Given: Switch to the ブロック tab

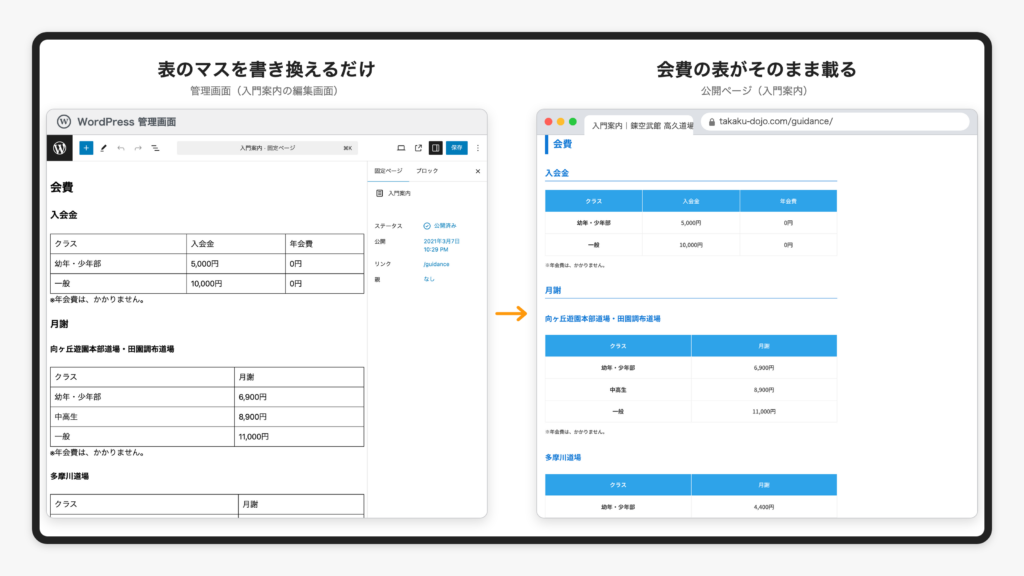Looking at the screenshot, I should [427, 171].
